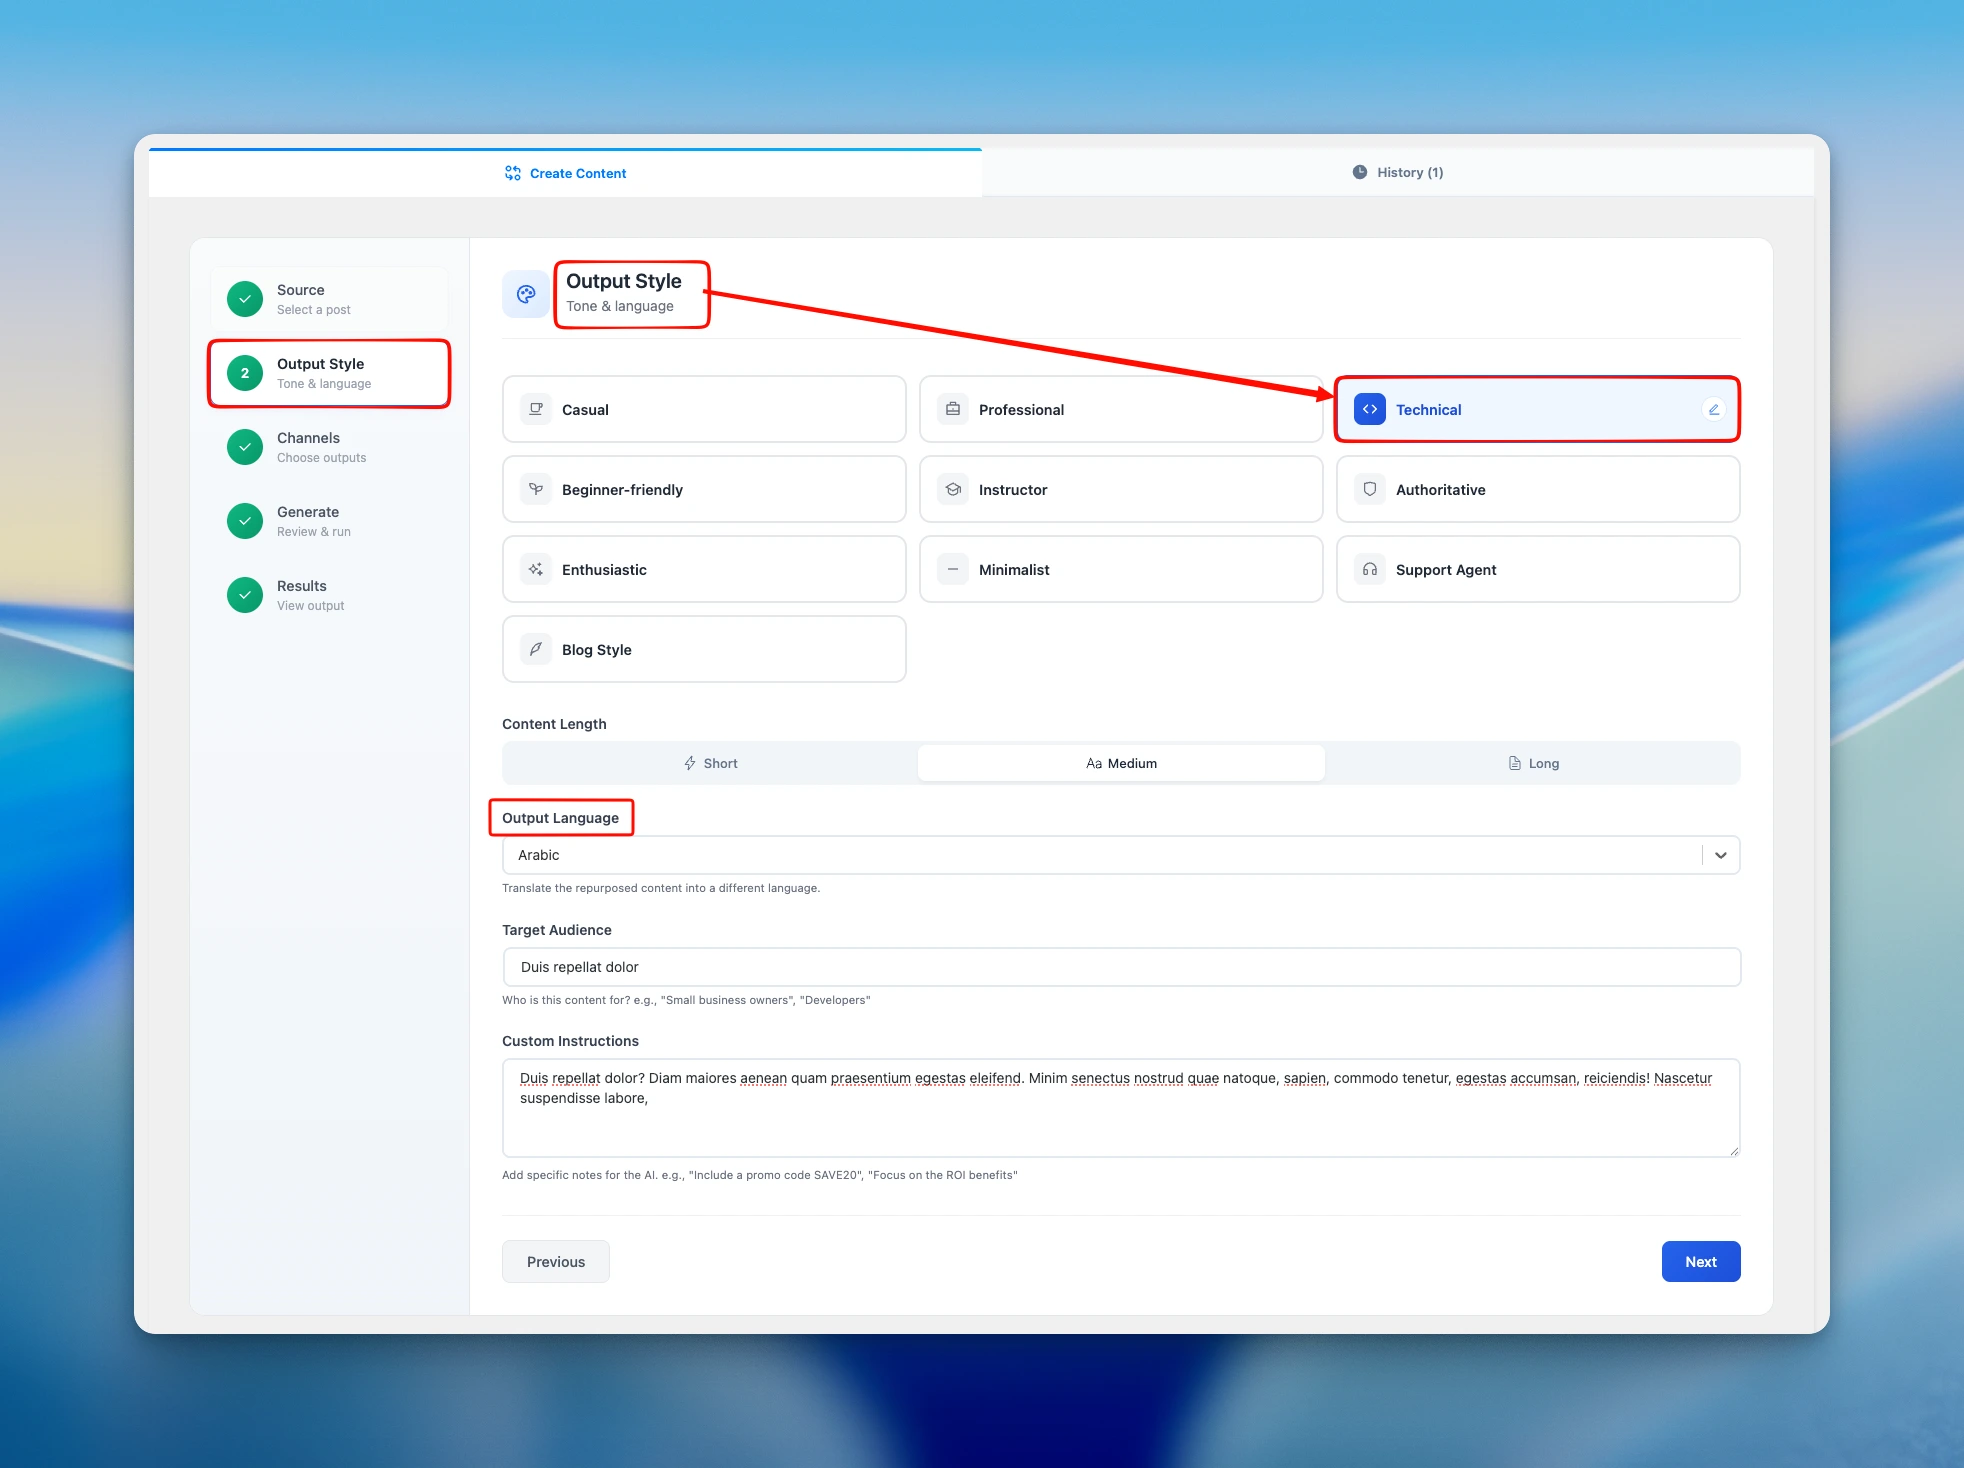This screenshot has width=1964, height=1468.
Task: Click the Professional briefcase icon
Action: point(953,409)
